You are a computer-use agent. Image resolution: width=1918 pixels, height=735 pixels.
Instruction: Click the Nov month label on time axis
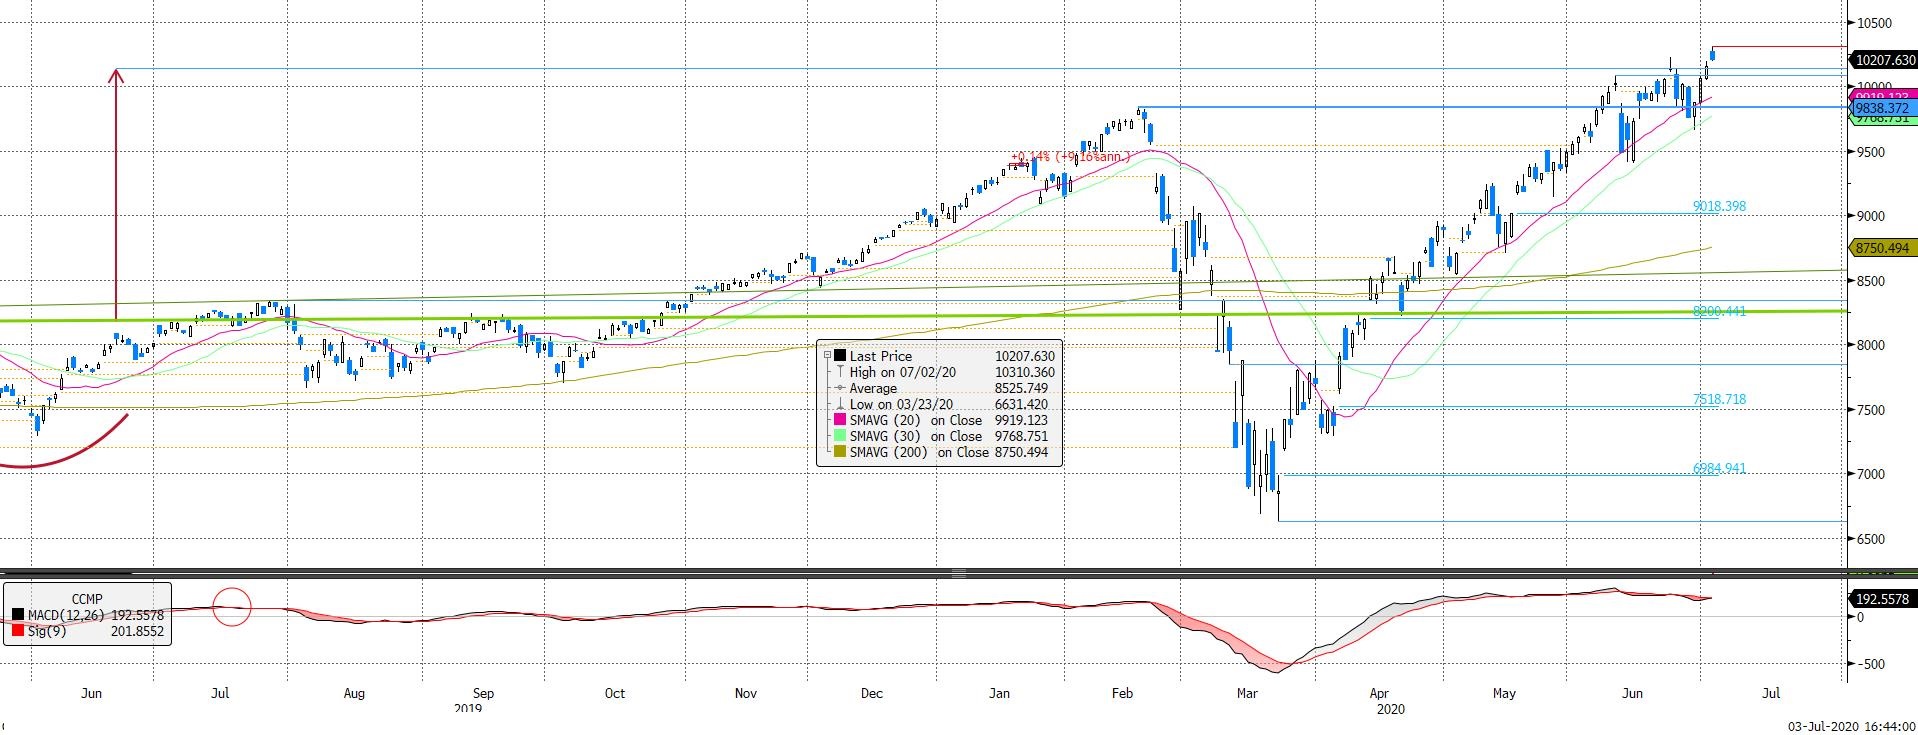[x=745, y=693]
